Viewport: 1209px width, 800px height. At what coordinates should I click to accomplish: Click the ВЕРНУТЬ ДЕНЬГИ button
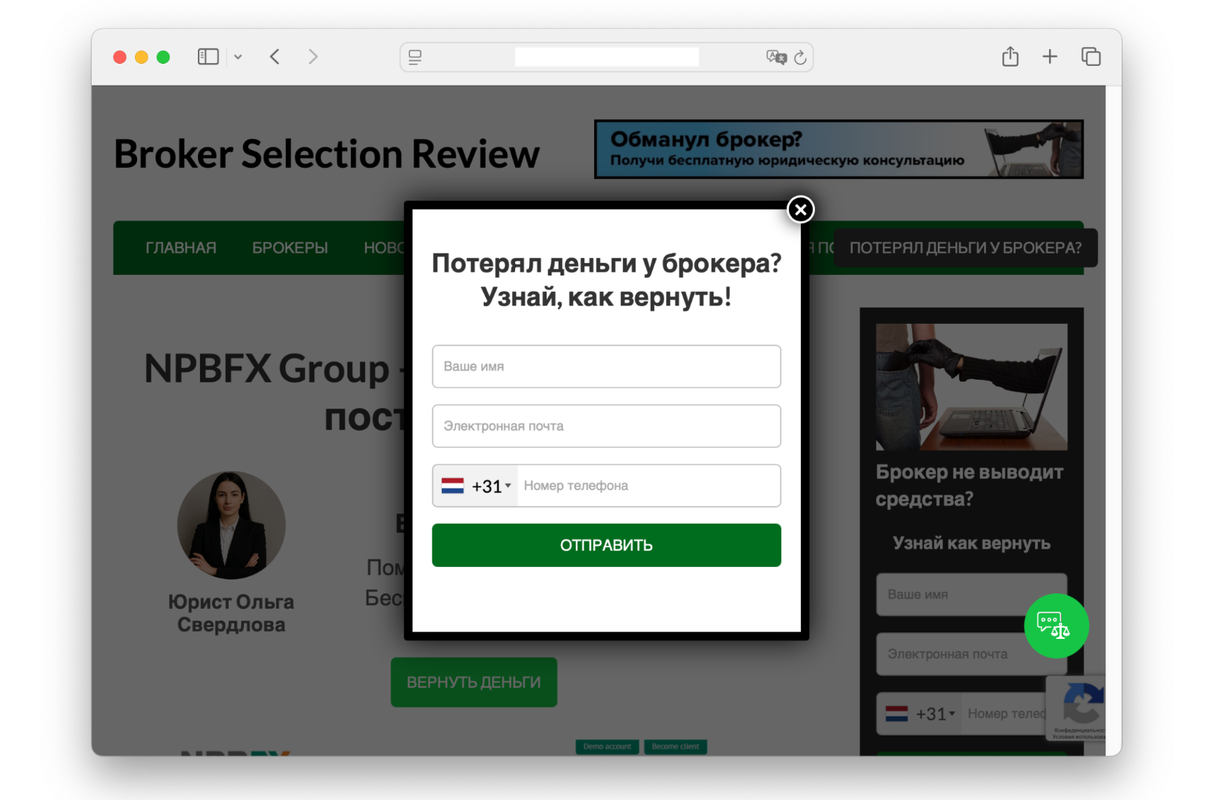point(473,682)
